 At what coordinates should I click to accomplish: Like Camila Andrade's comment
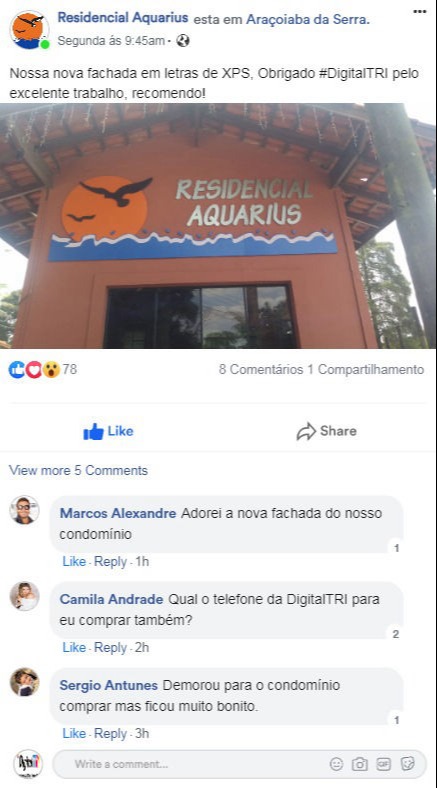[x=74, y=647]
